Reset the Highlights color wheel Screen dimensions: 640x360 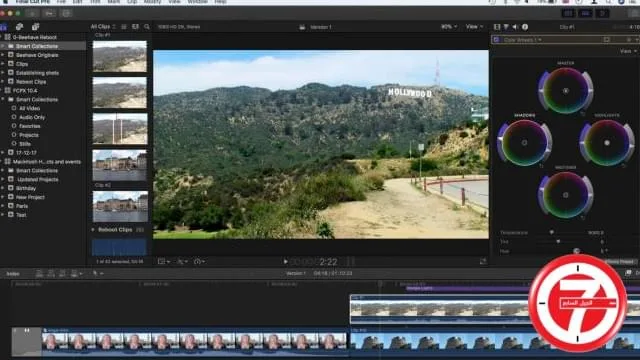coord(624,166)
